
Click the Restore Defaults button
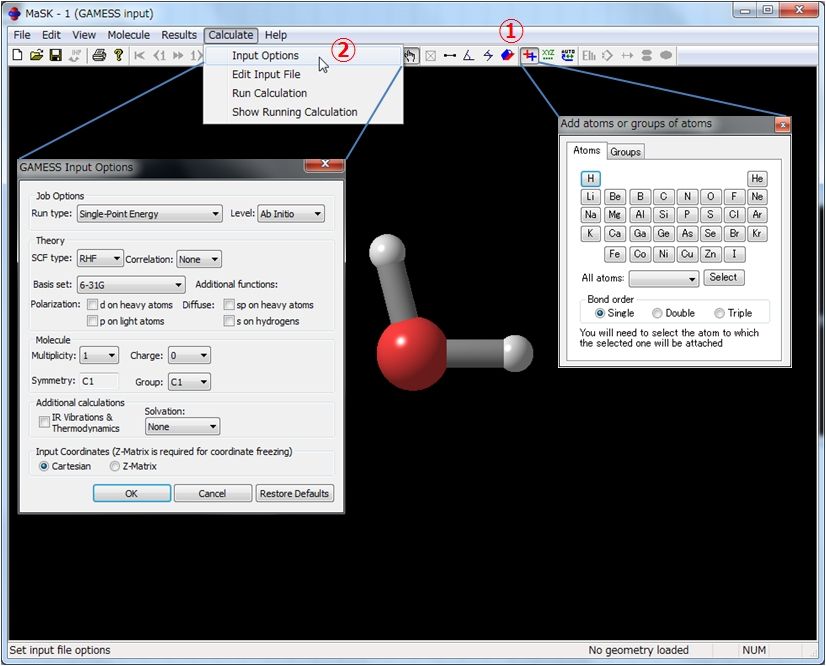point(294,493)
